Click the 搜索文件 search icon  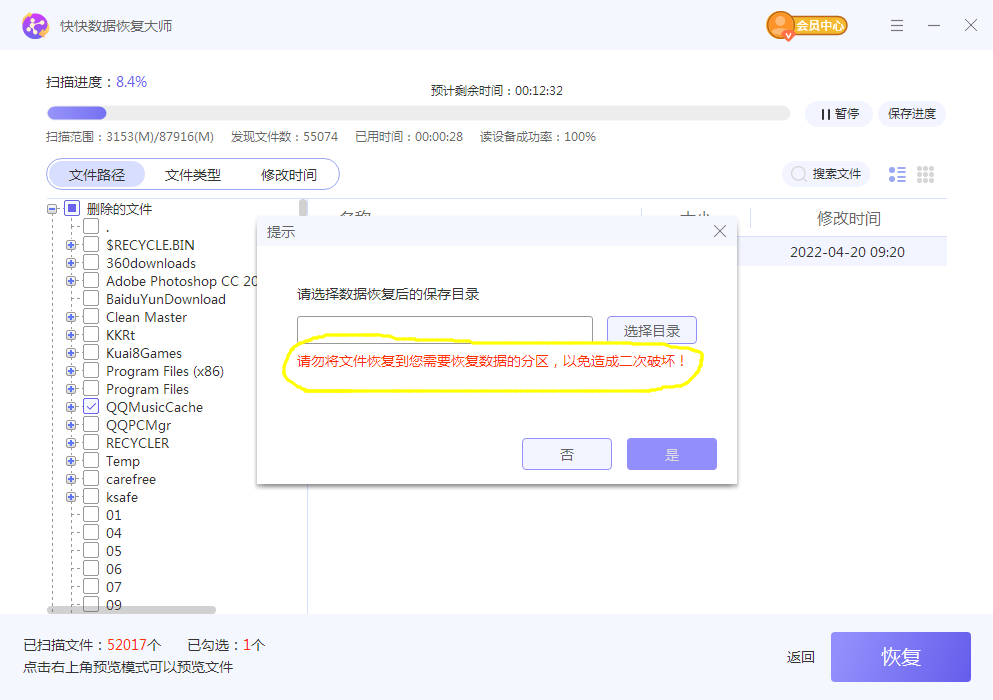799,174
